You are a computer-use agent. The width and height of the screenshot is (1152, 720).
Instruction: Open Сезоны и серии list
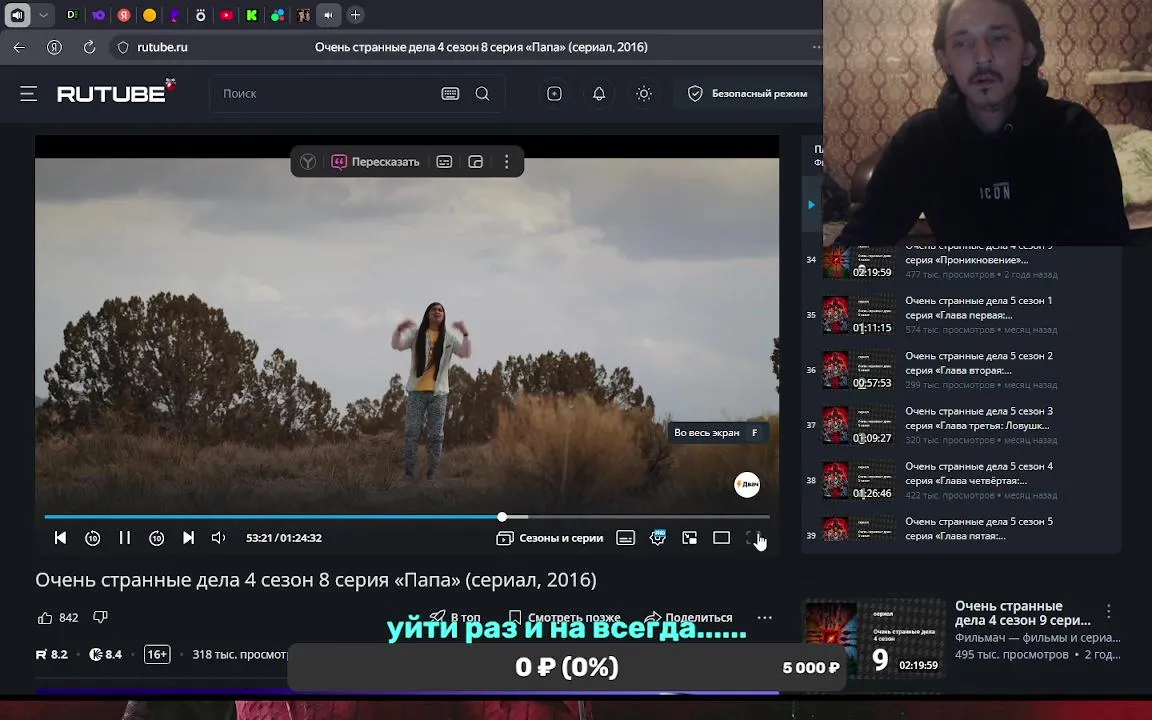pyautogui.click(x=550, y=538)
